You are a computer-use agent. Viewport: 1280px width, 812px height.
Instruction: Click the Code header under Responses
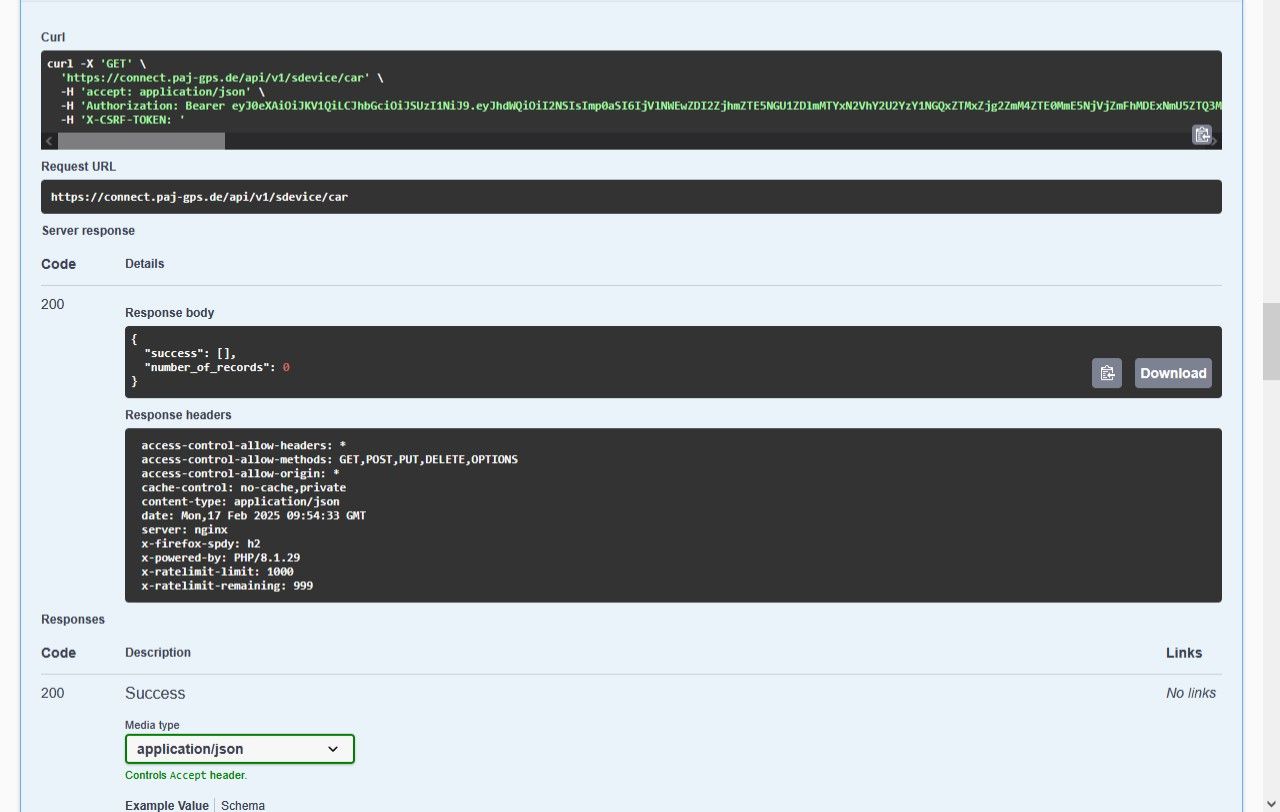click(59, 653)
